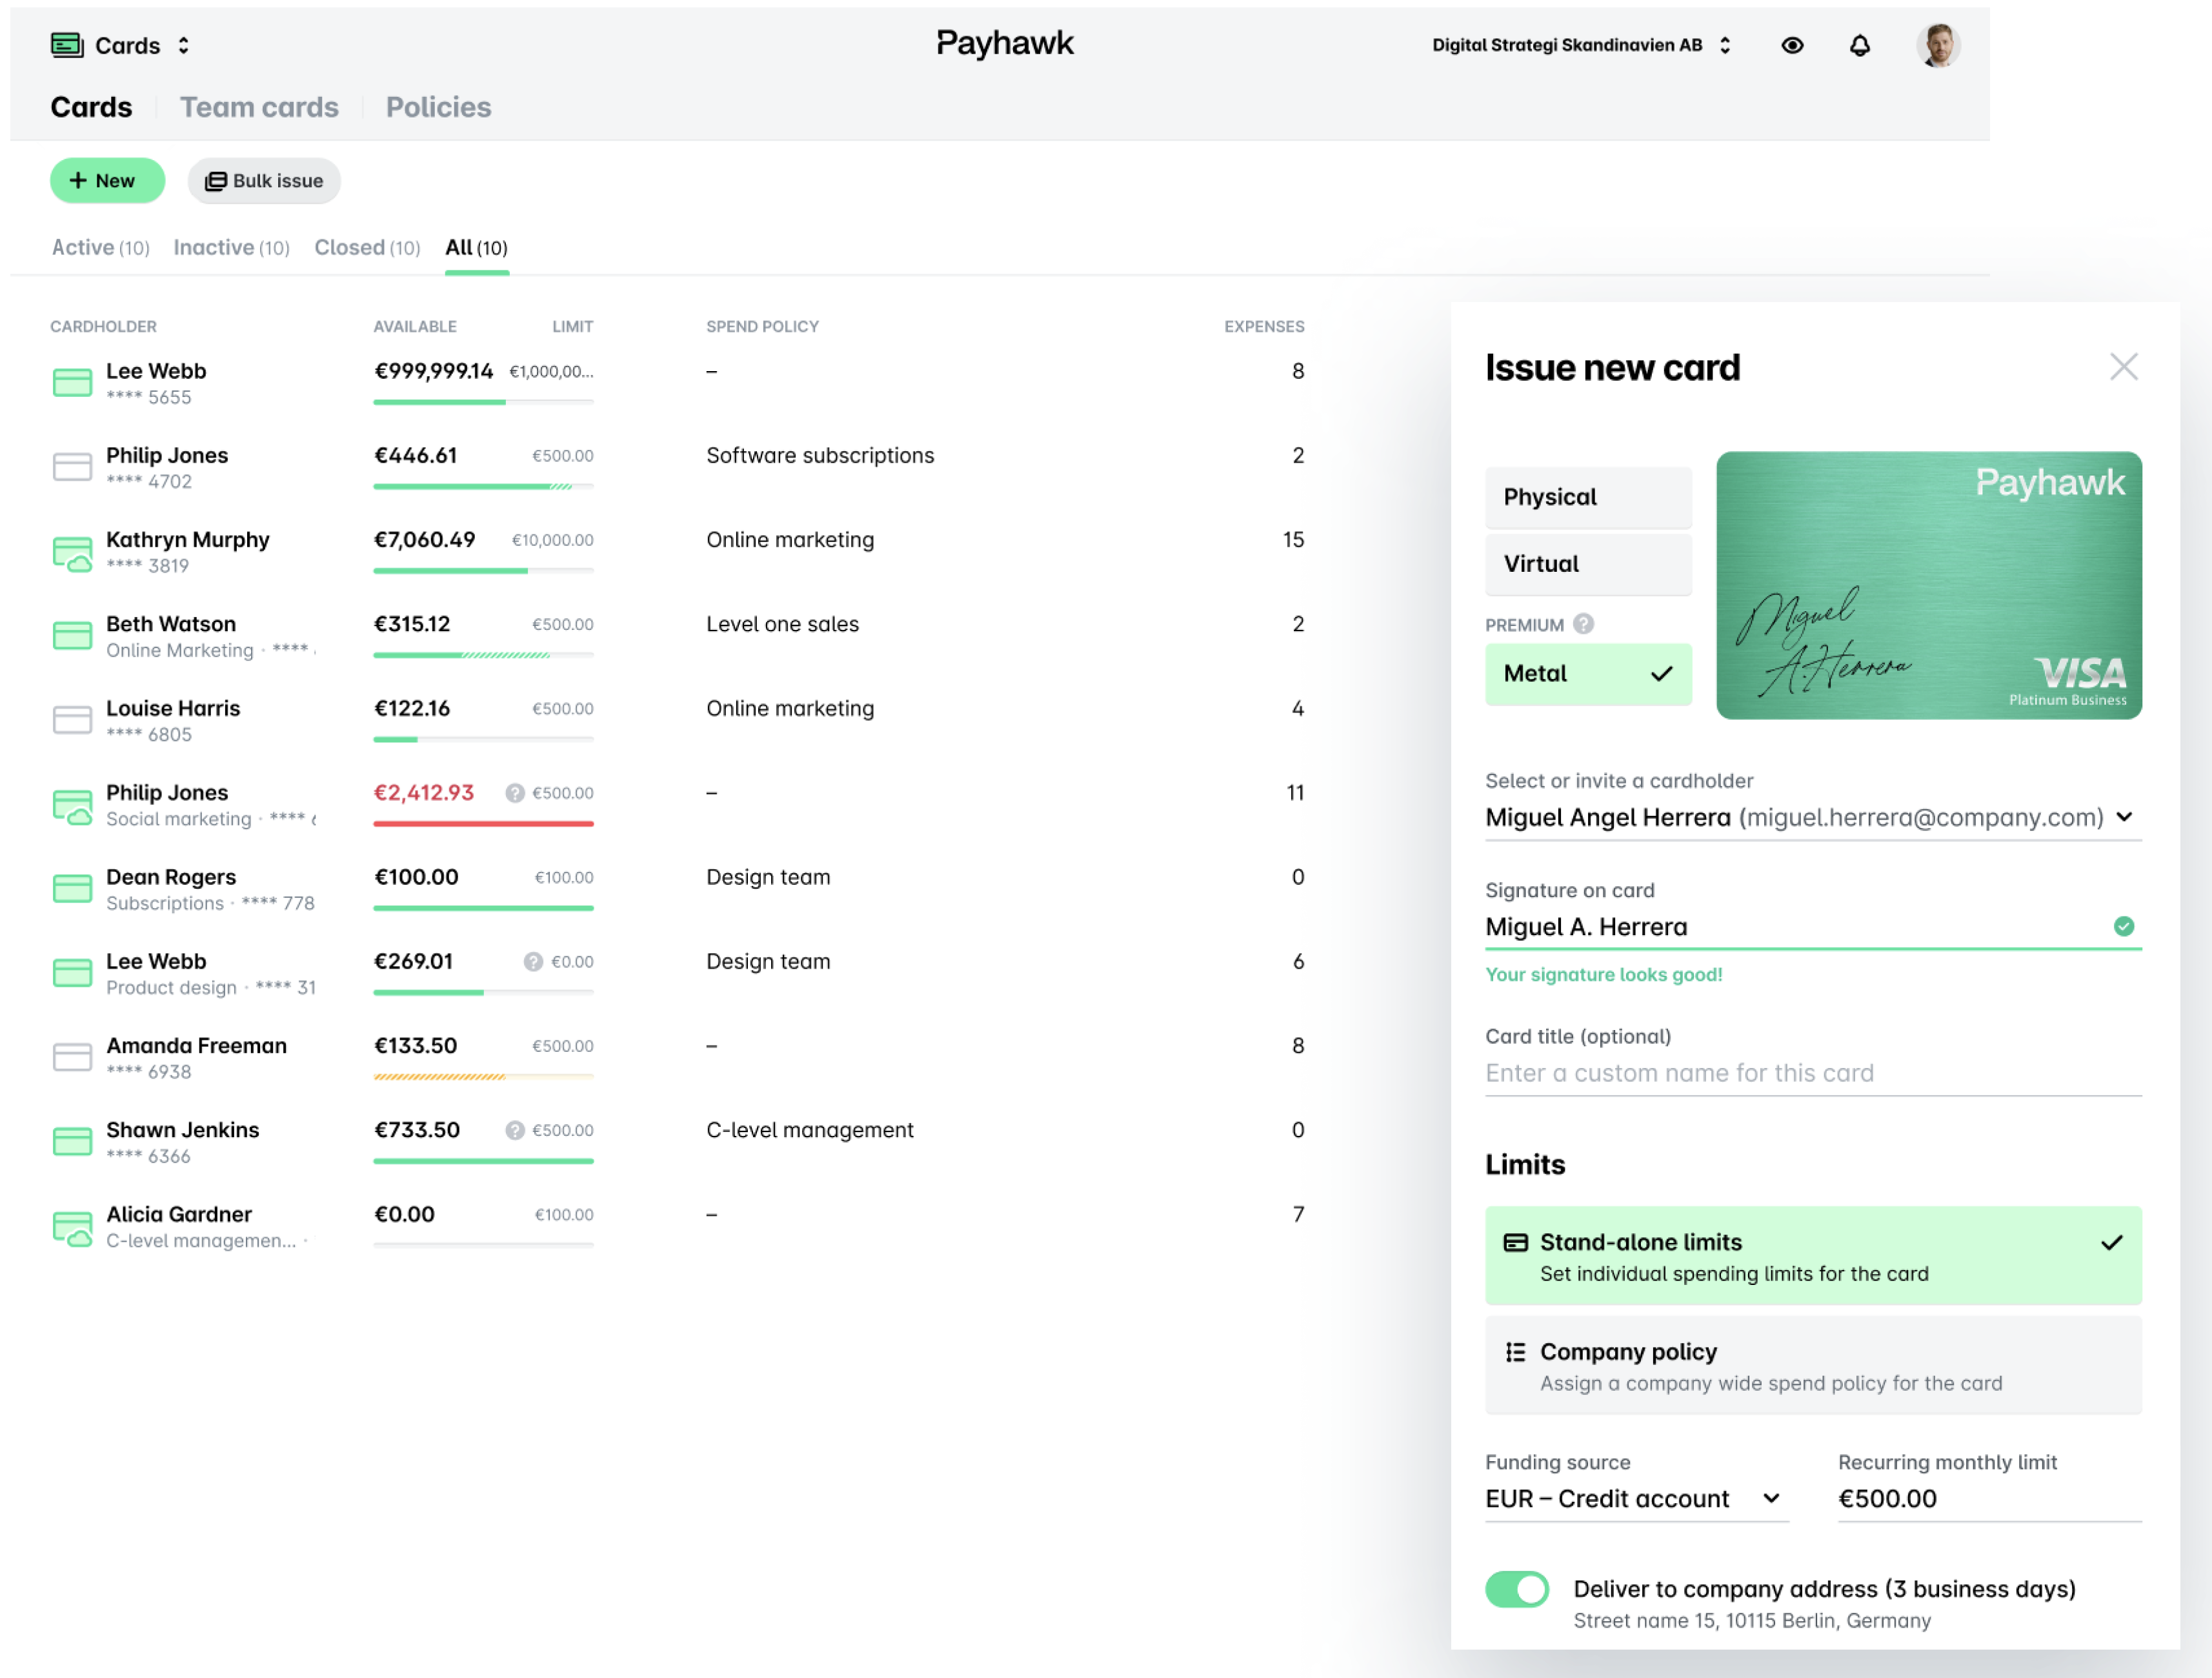Toggle Deliver to company address switch
The image size is (2212, 1678).
click(1516, 1589)
